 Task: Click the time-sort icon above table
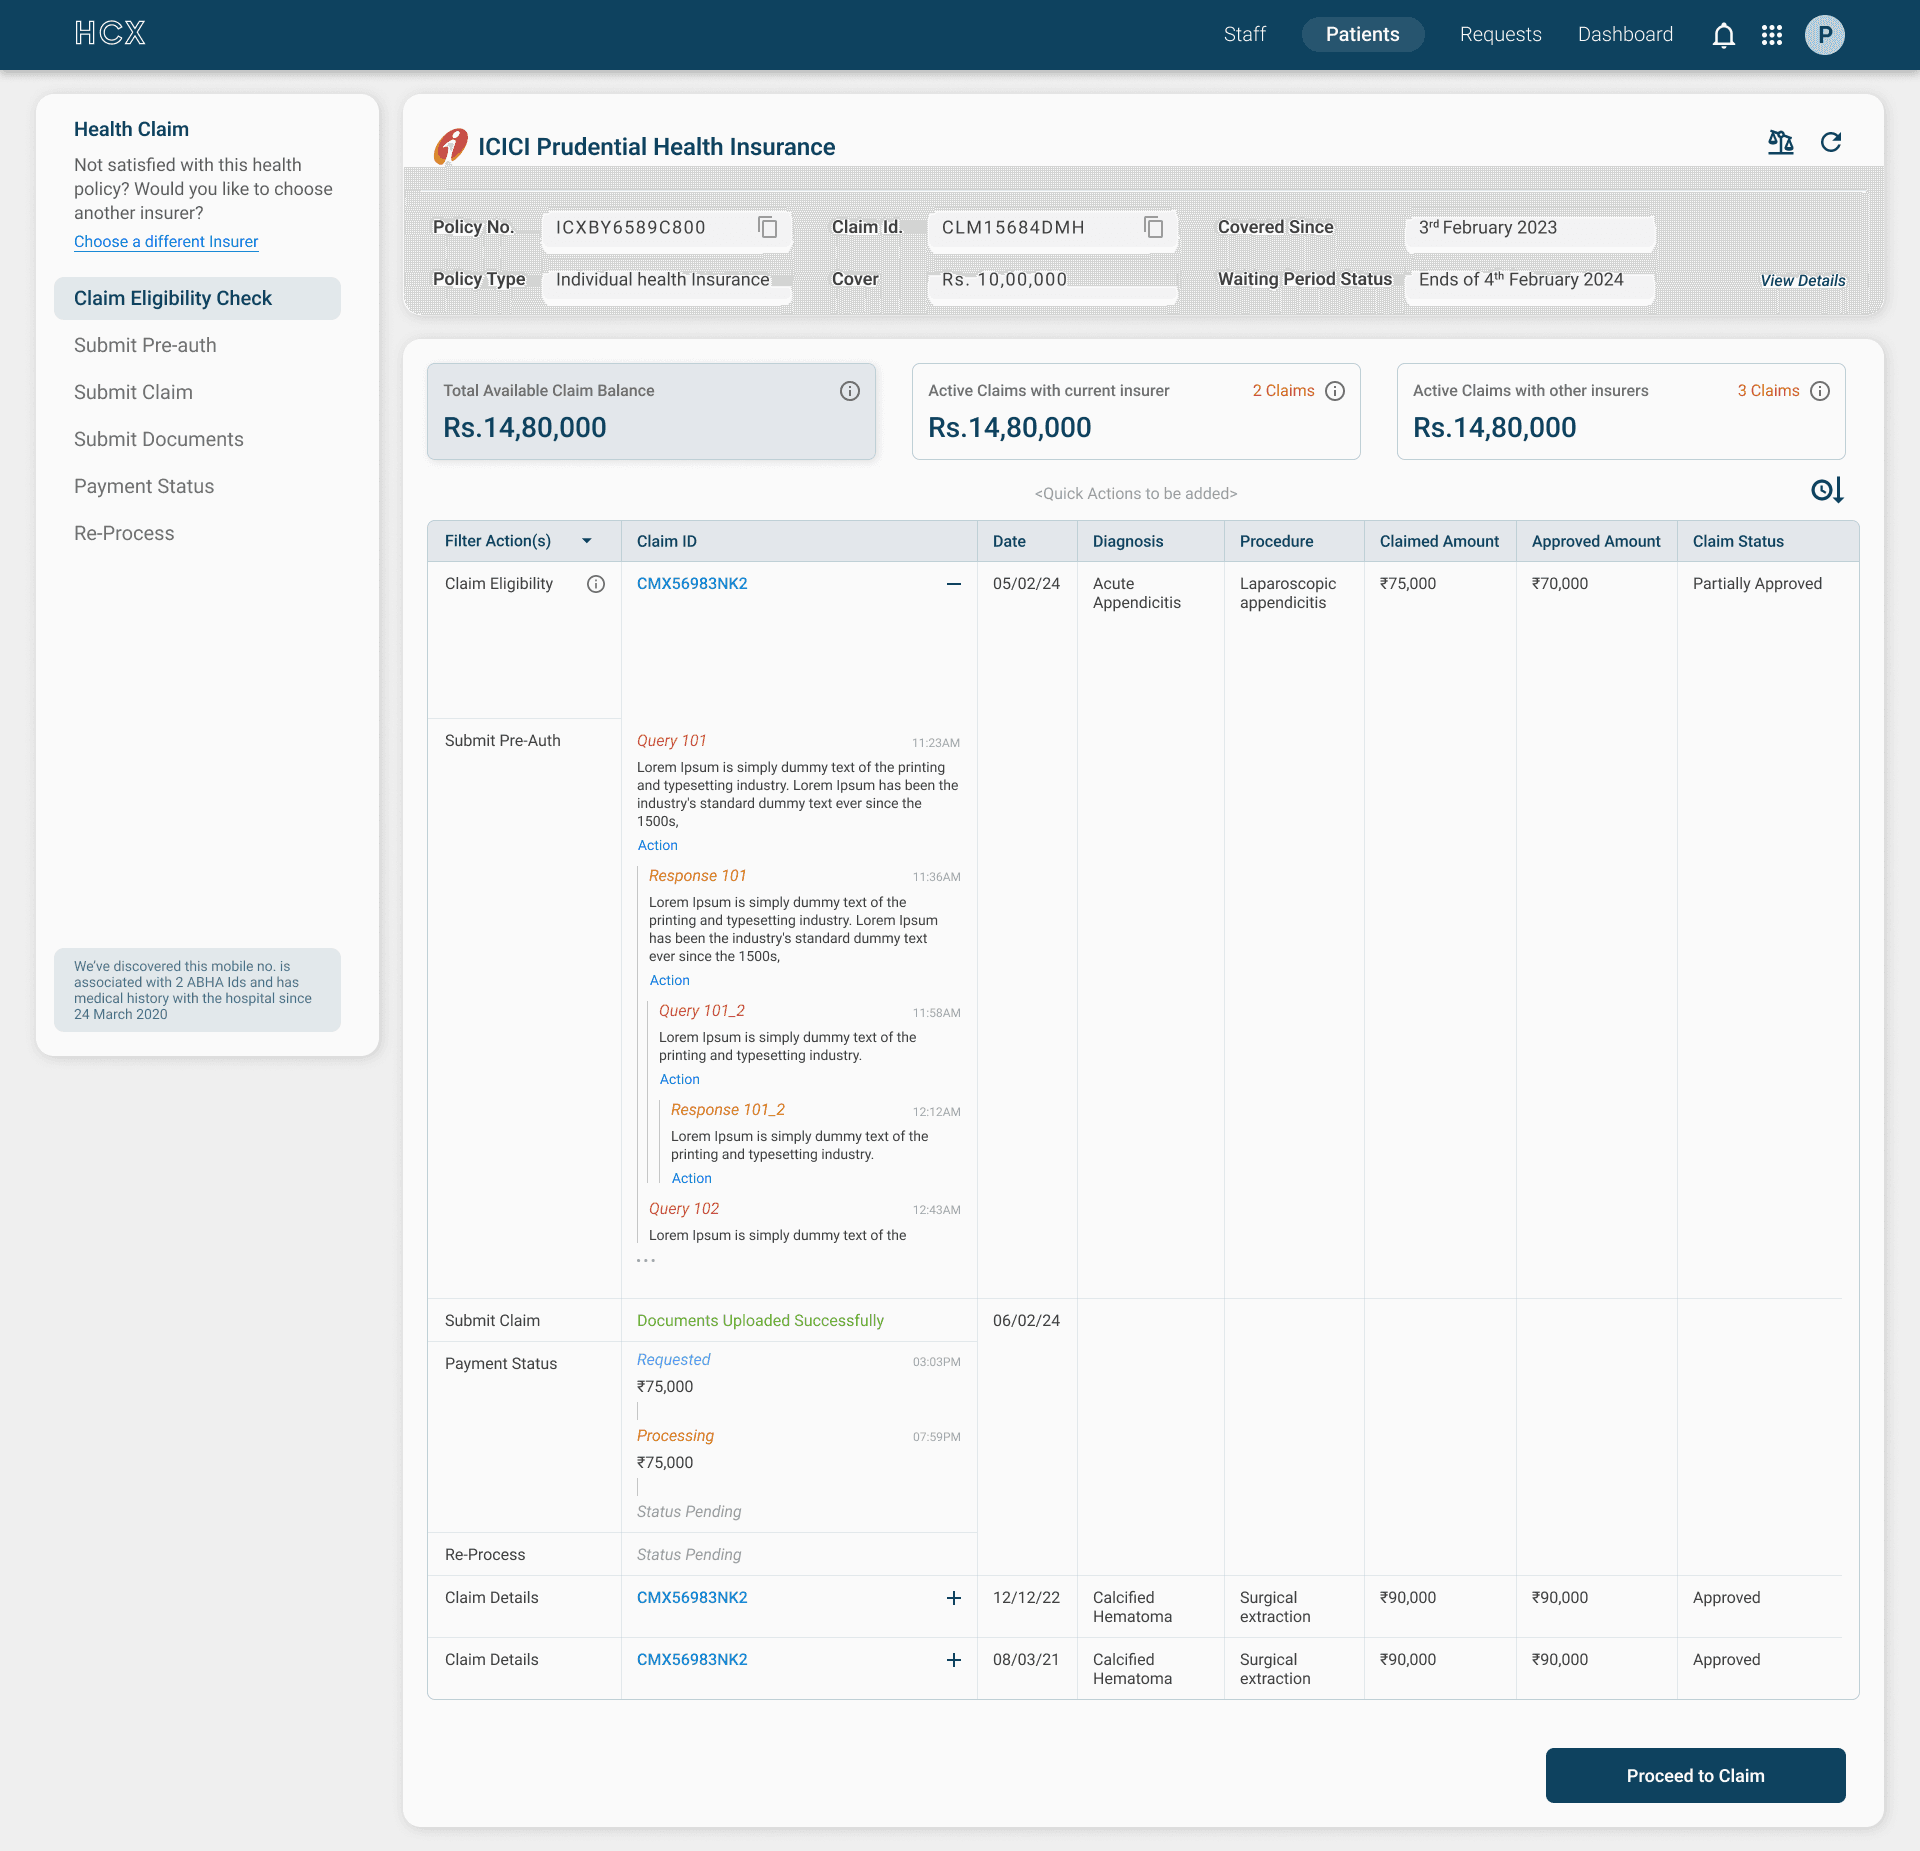click(x=1827, y=490)
